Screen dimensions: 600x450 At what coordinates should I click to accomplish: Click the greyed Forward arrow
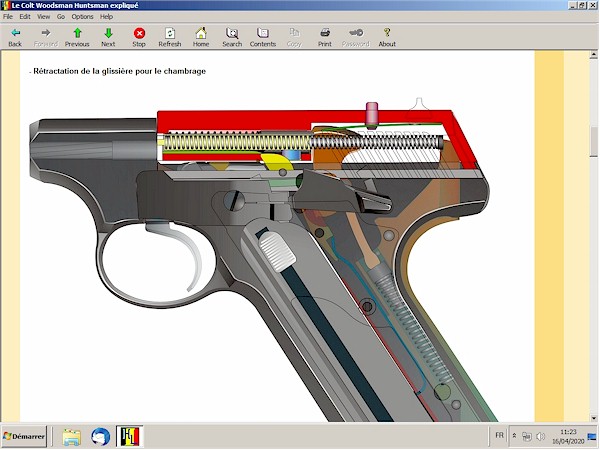[46, 37]
